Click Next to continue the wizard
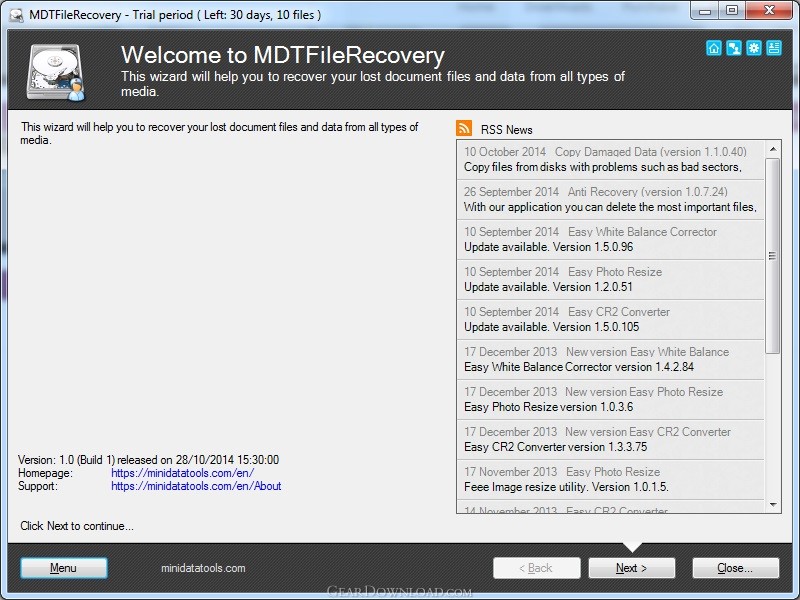The width and height of the screenshot is (800, 600). [x=632, y=568]
